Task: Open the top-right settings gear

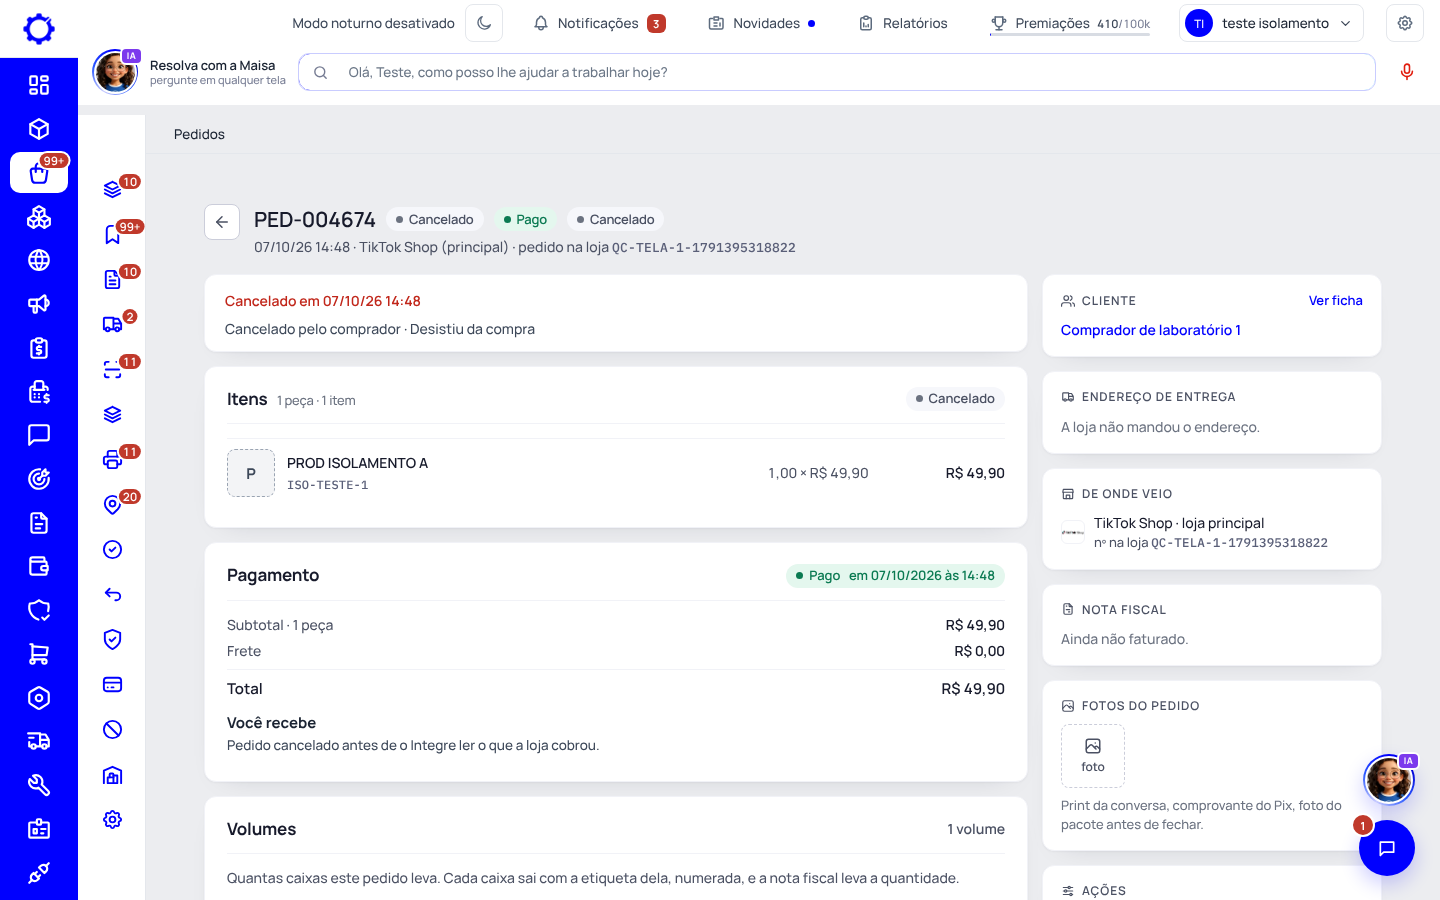Action: 1405,23
